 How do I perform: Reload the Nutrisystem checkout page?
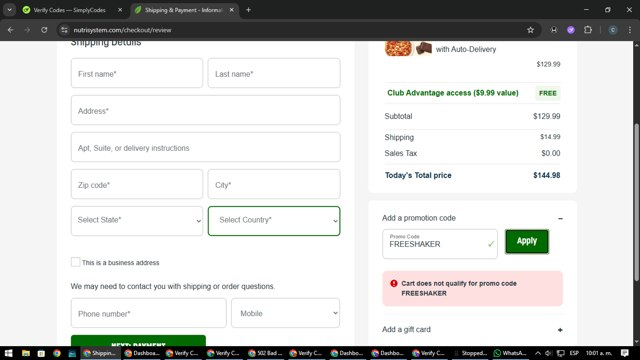tap(44, 30)
